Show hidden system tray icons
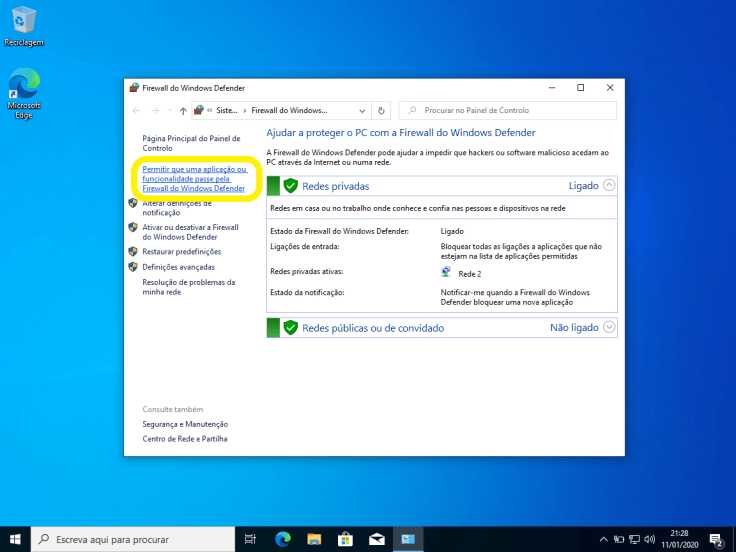 603,539
